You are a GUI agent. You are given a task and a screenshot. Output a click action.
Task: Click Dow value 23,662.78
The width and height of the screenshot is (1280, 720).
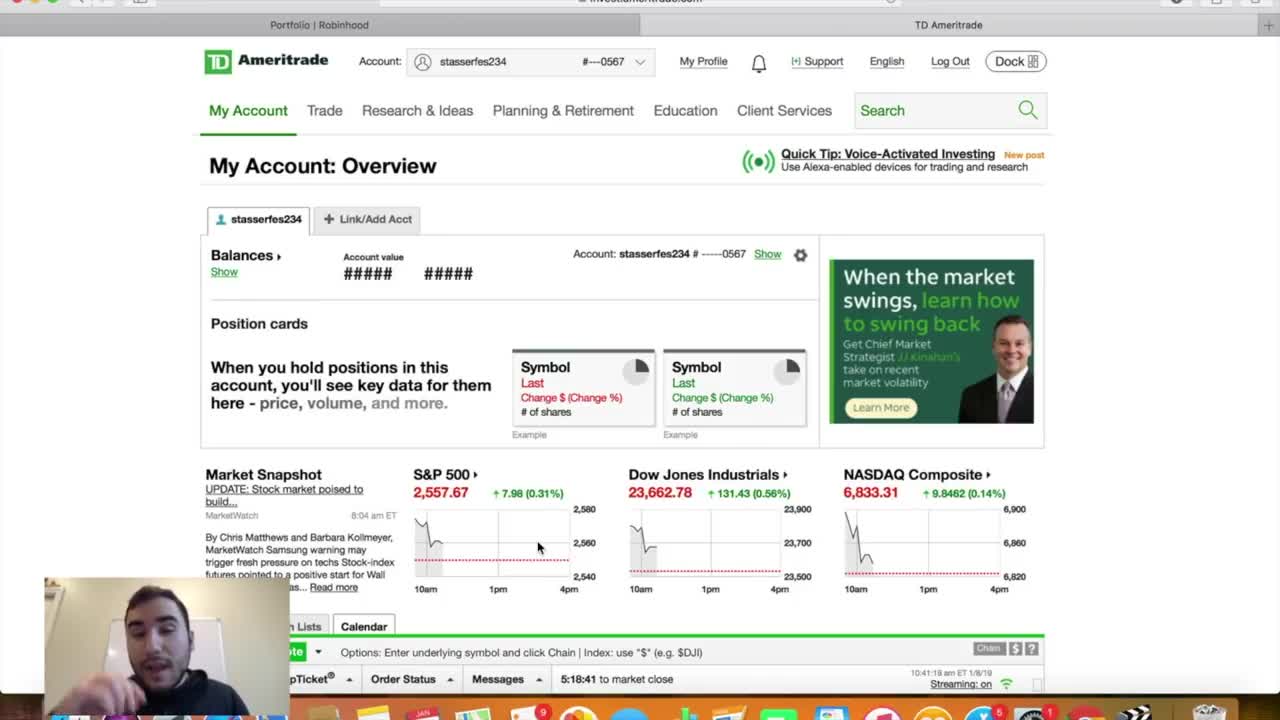point(660,493)
